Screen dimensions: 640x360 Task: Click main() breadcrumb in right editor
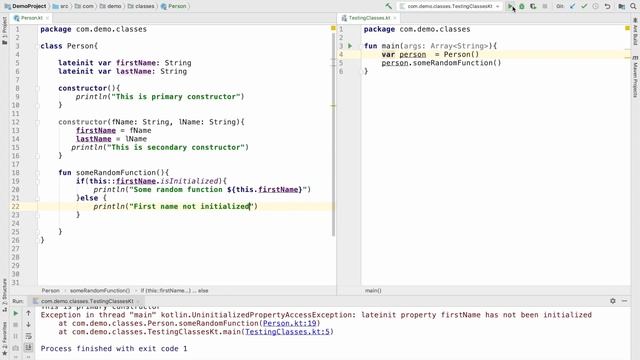pyautogui.click(x=373, y=291)
